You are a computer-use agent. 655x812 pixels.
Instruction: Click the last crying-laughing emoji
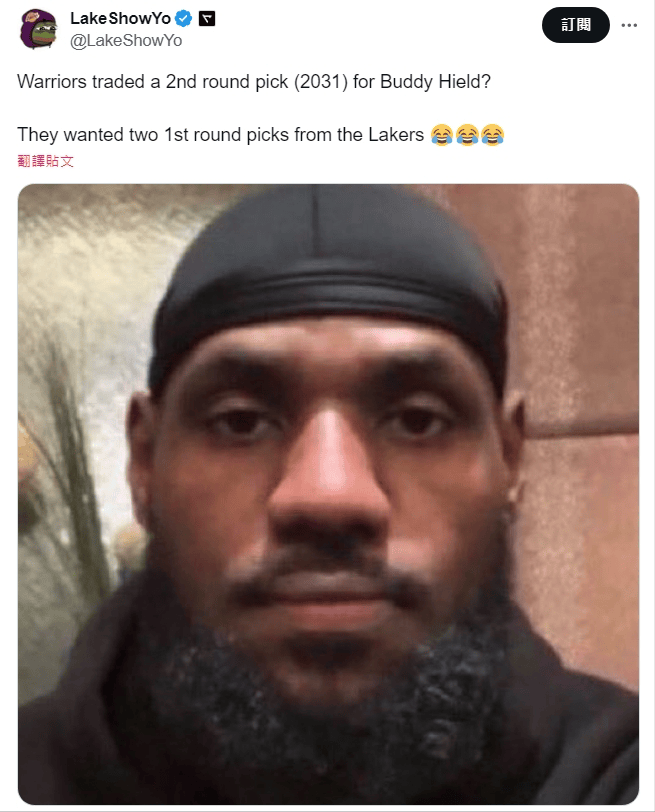point(492,135)
